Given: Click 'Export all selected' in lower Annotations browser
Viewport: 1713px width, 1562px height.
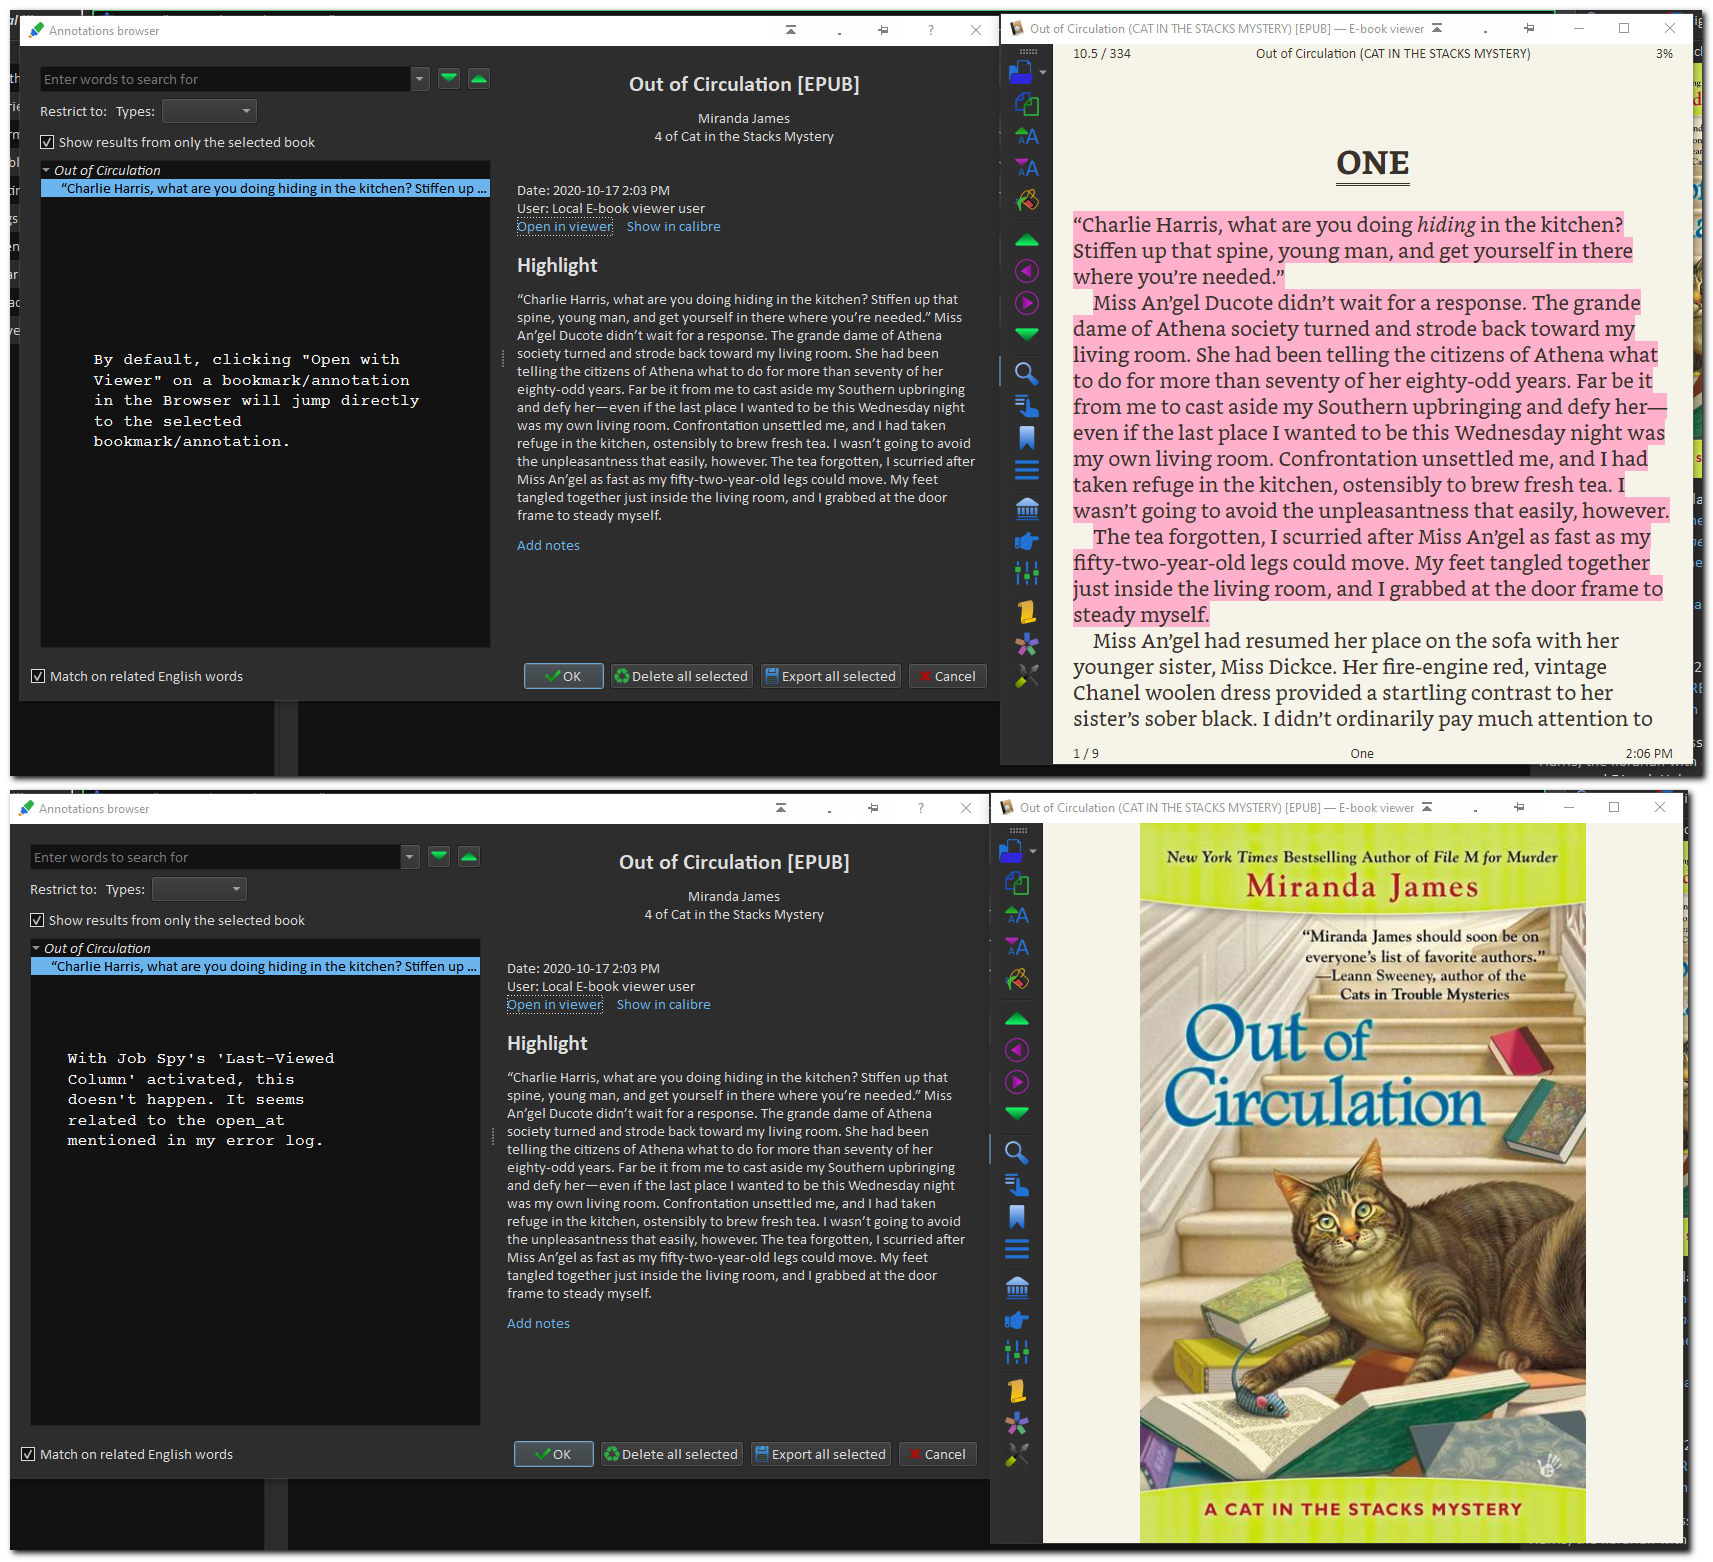Looking at the screenshot, I should click(x=820, y=1454).
